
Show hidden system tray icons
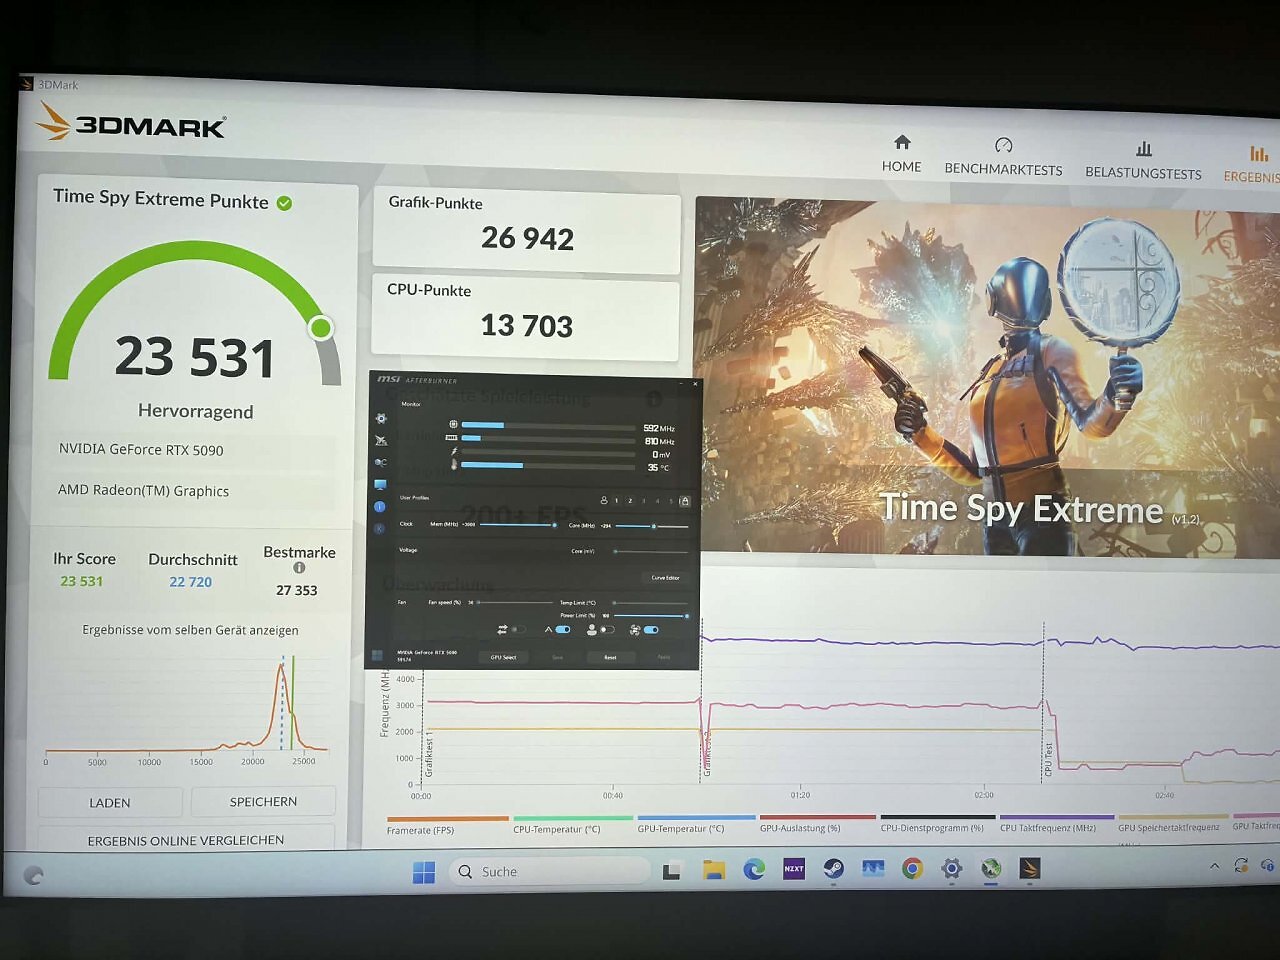pyautogui.click(x=1214, y=866)
